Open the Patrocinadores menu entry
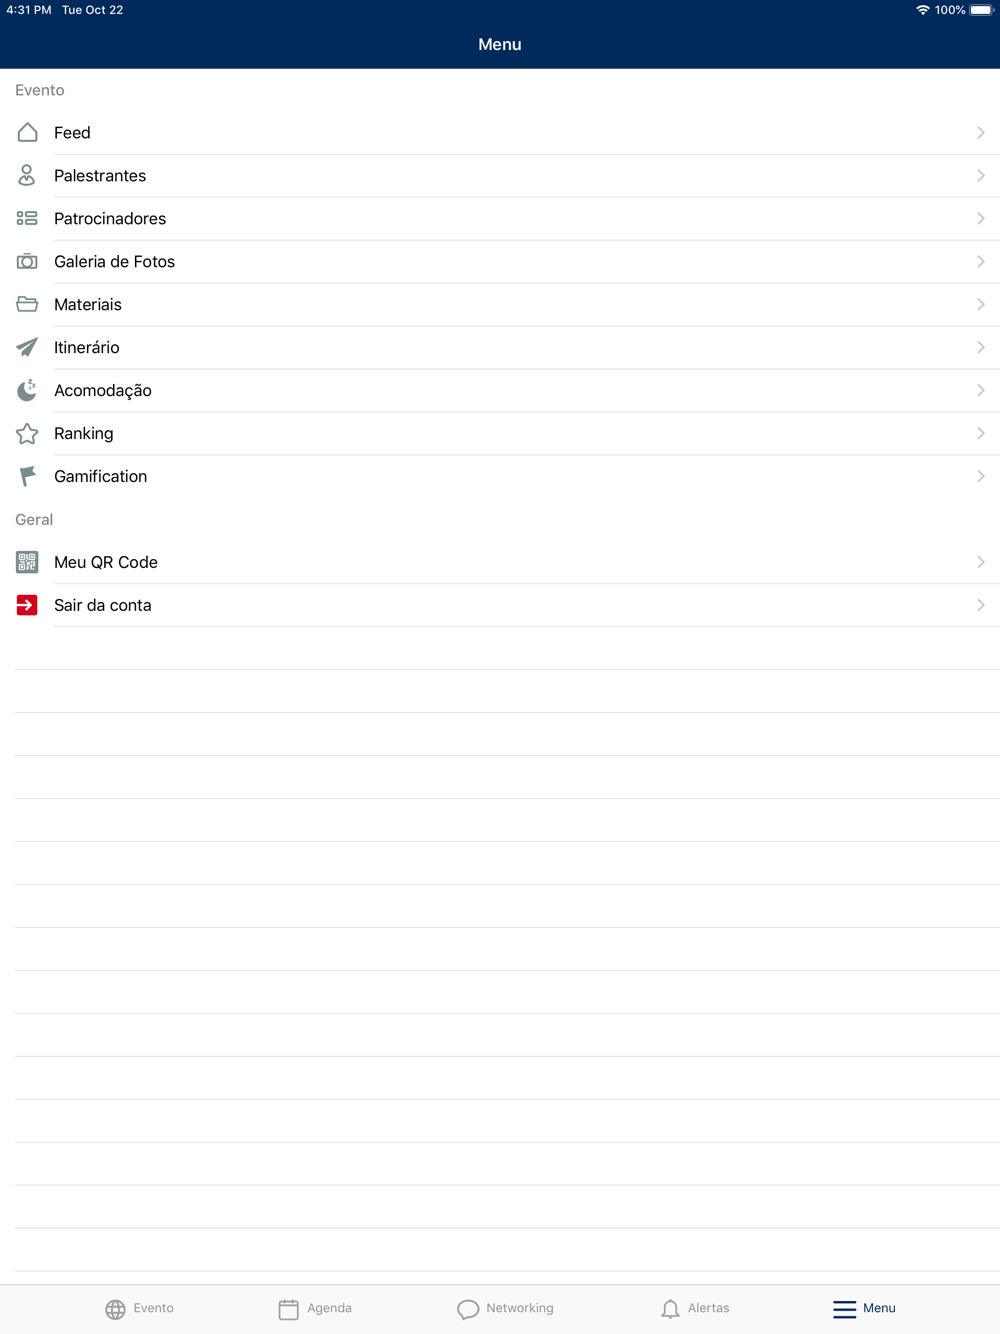This screenshot has height=1334, width=1000. (500, 218)
